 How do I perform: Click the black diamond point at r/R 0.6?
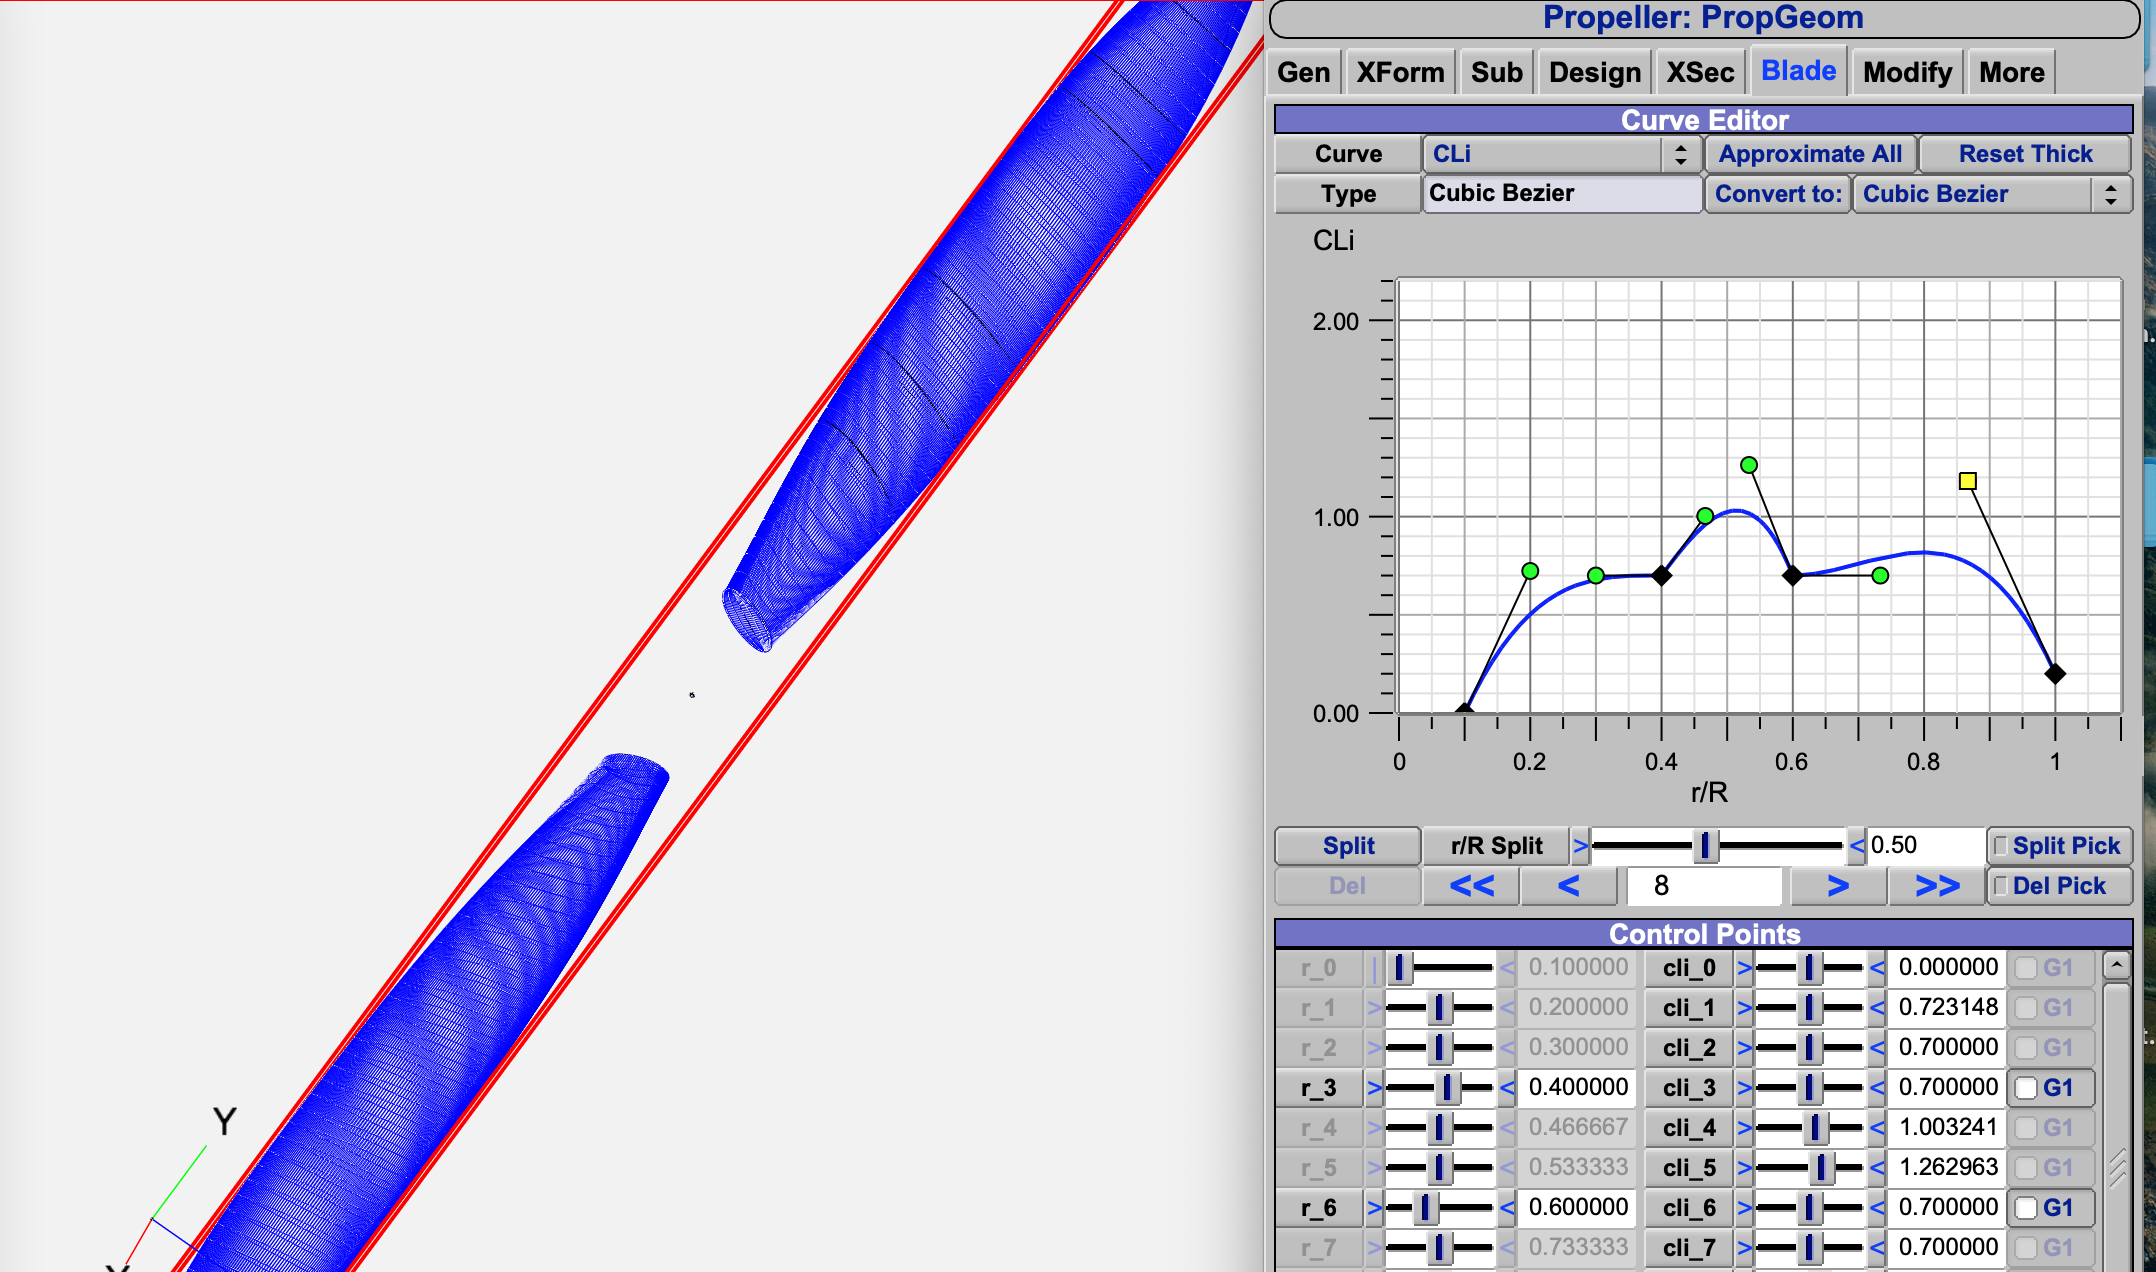pos(1792,575)
